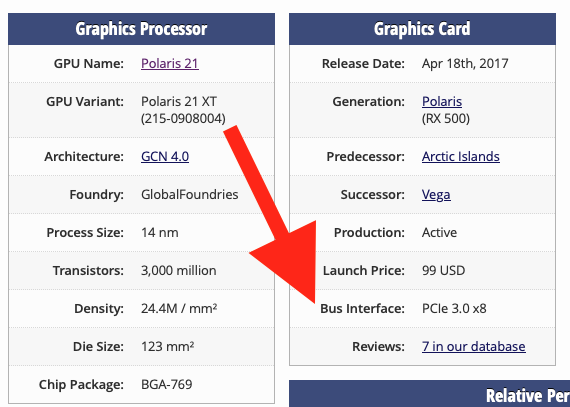This screenshot has height=407, width=570.
Task: Open the GCN 4.0 architecture link
Action: pos(165,157)
